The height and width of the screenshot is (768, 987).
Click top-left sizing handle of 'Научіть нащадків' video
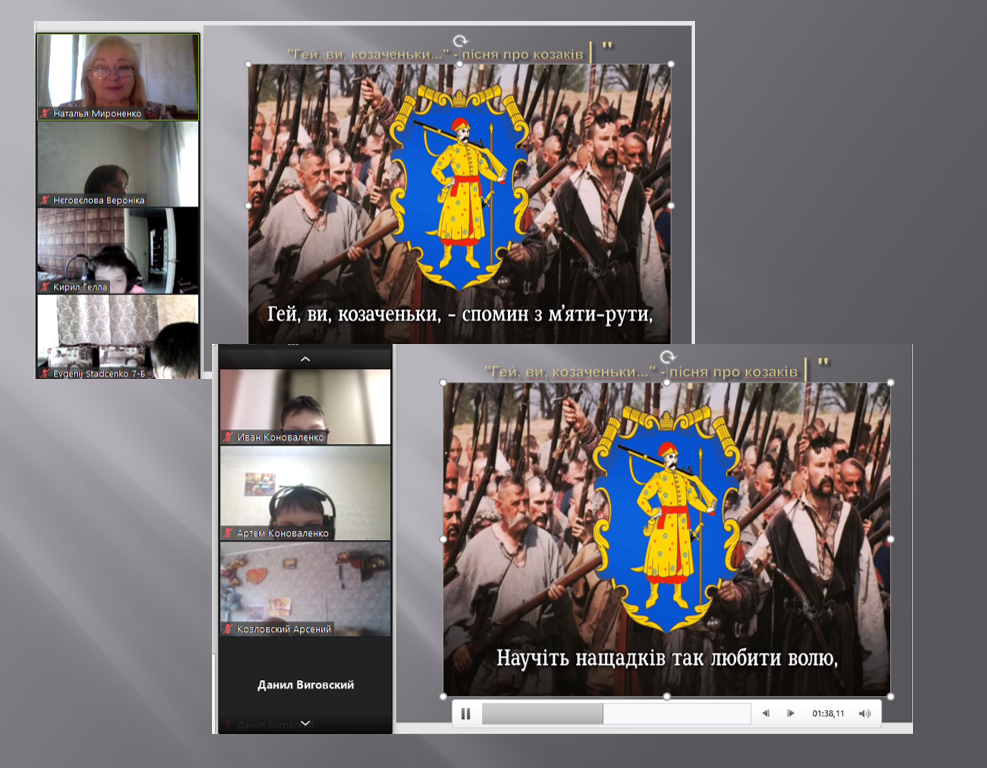[443, 382]
